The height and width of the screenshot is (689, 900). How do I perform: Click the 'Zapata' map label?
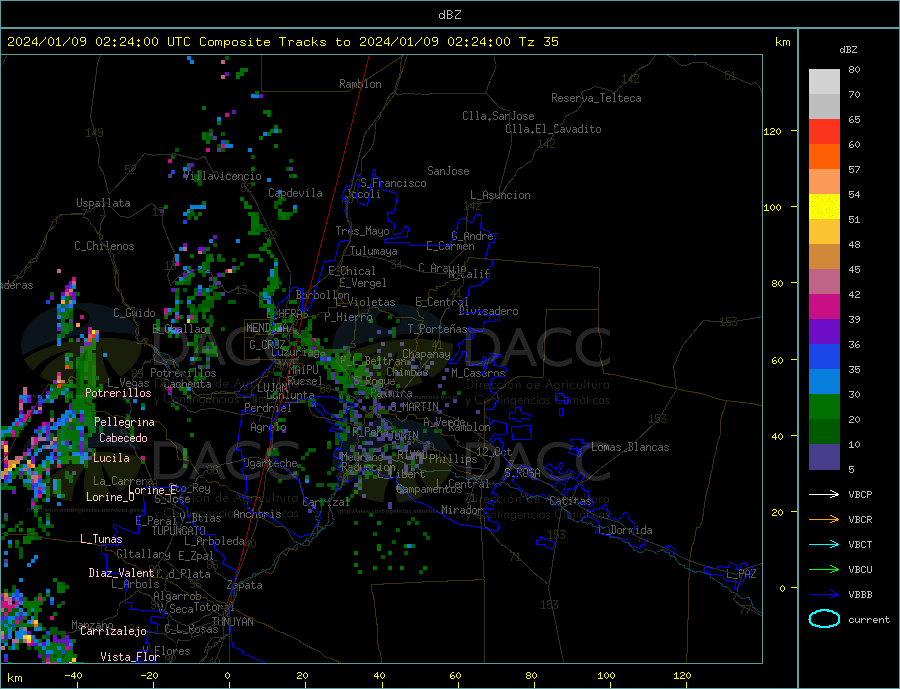coord(245,585)
